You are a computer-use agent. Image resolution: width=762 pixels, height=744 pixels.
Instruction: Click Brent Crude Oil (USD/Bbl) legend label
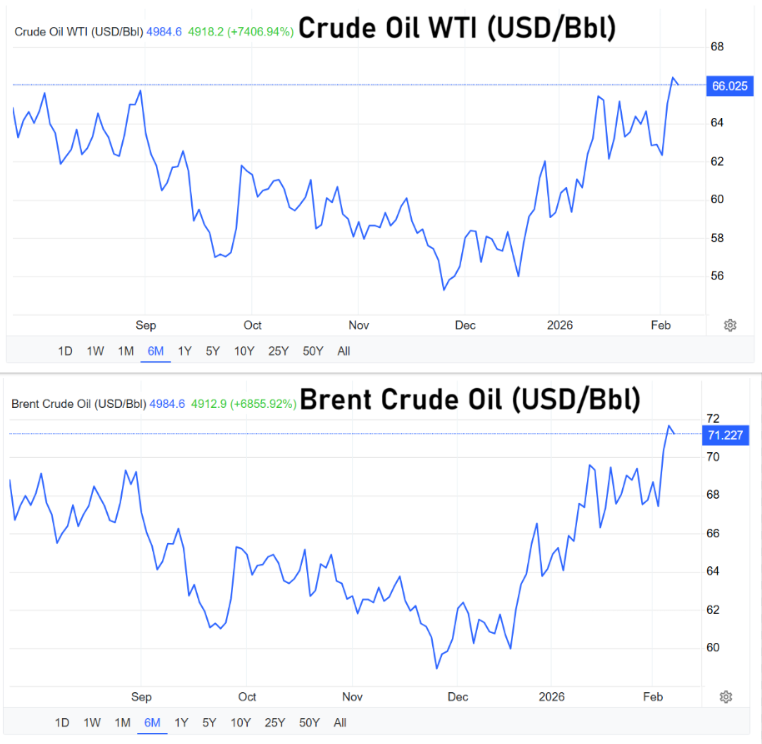pyautogui.click(x=78, y=404)
